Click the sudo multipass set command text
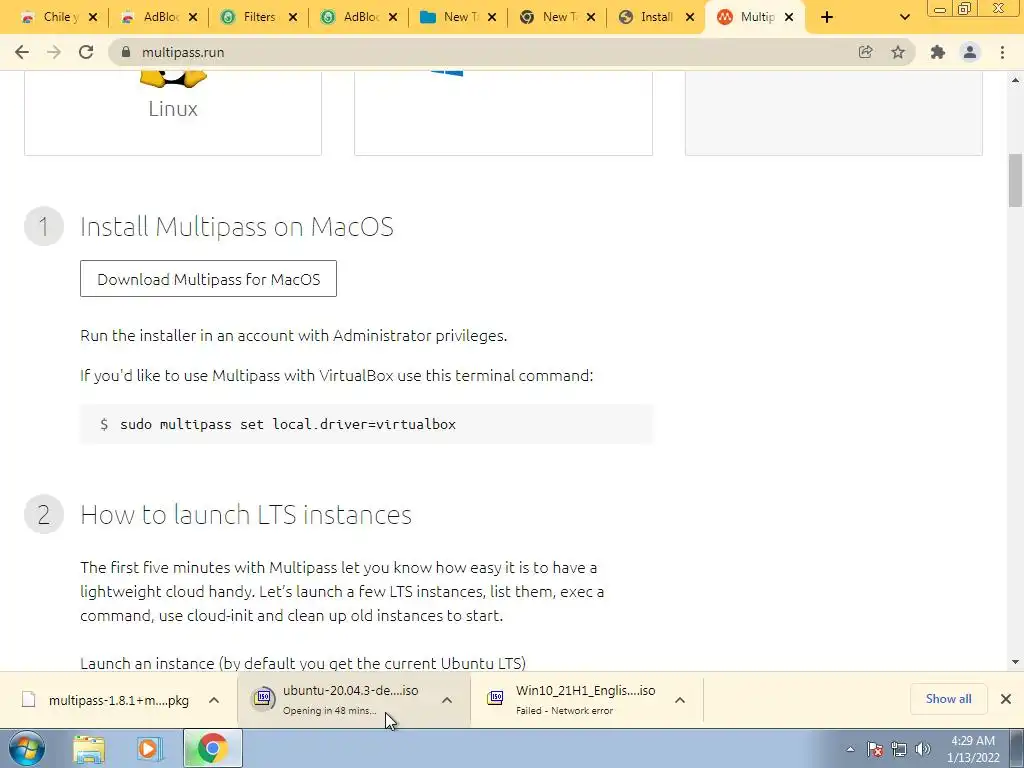Screen dimensions: 1024x768 pyautogui.click(x=288, y=424)
